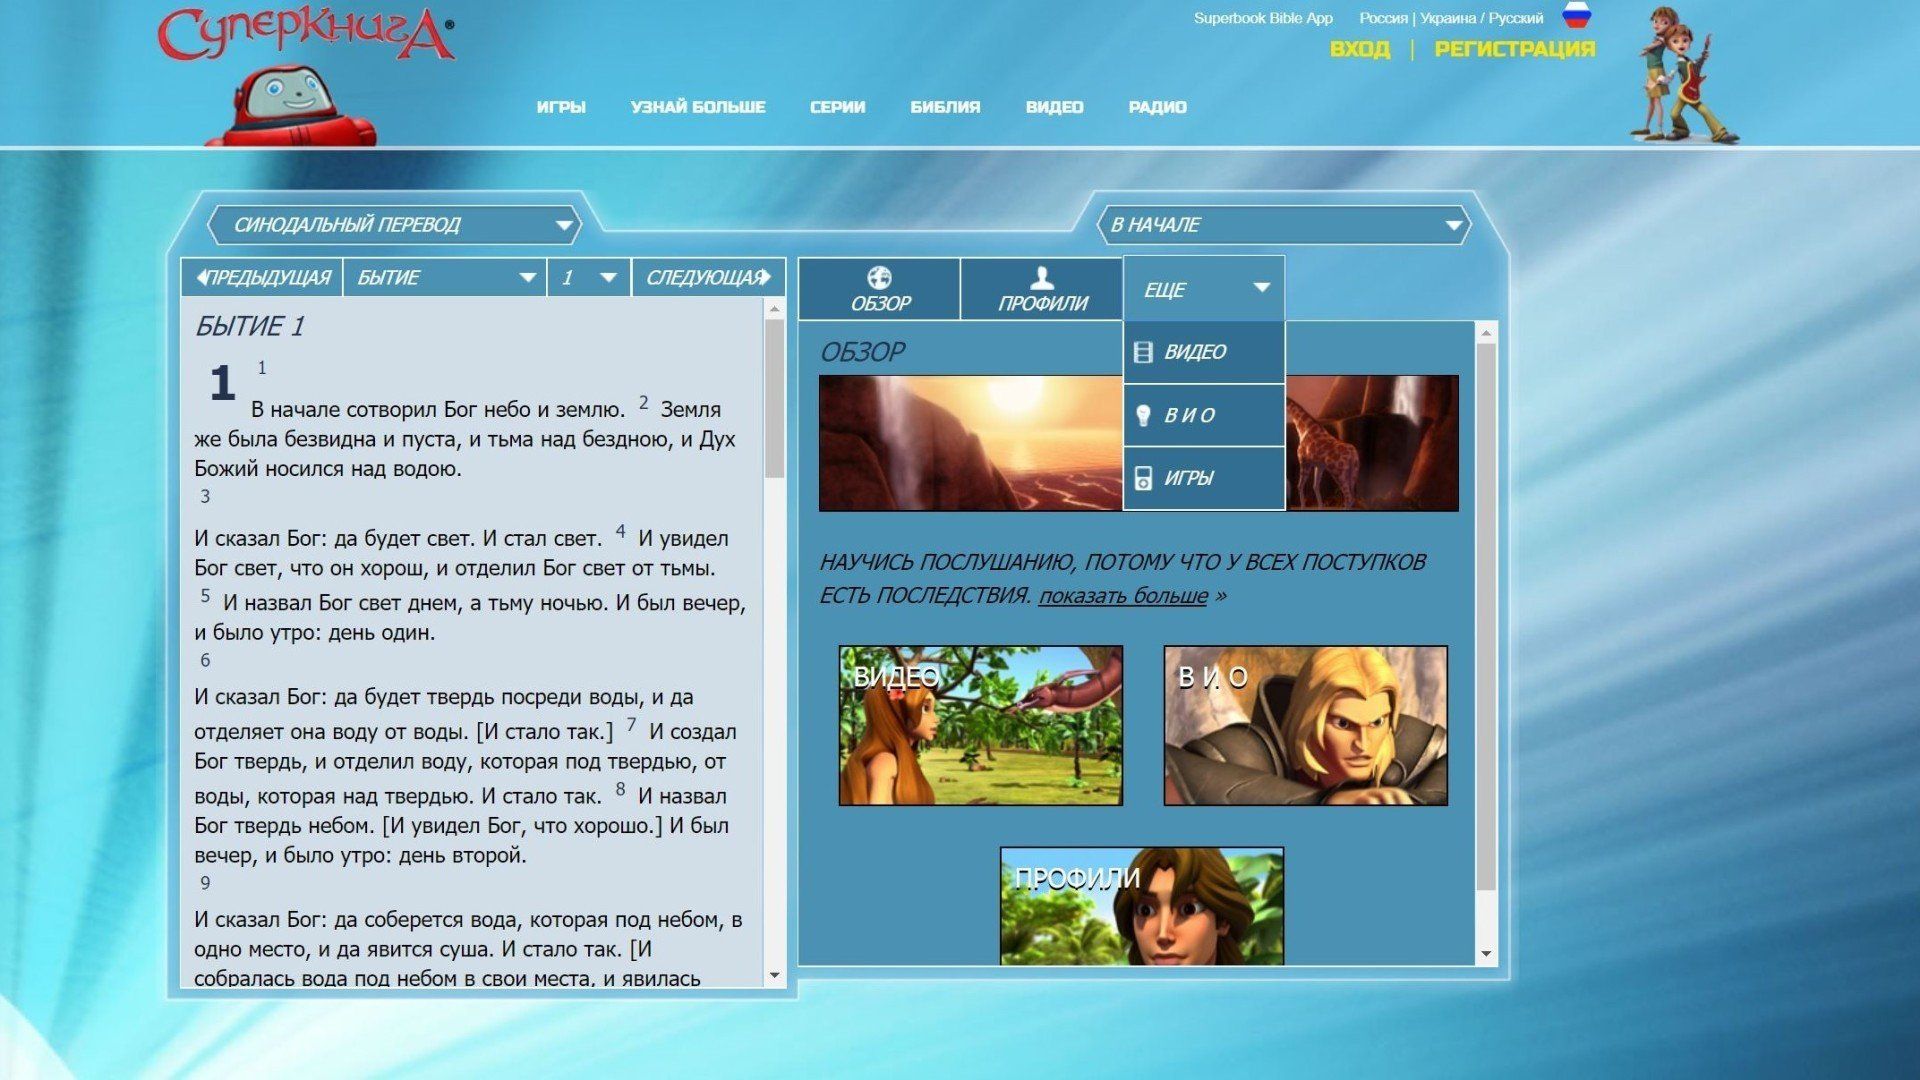
Task: Click the film strip icon beside Видео
Action: (1143, 352)
